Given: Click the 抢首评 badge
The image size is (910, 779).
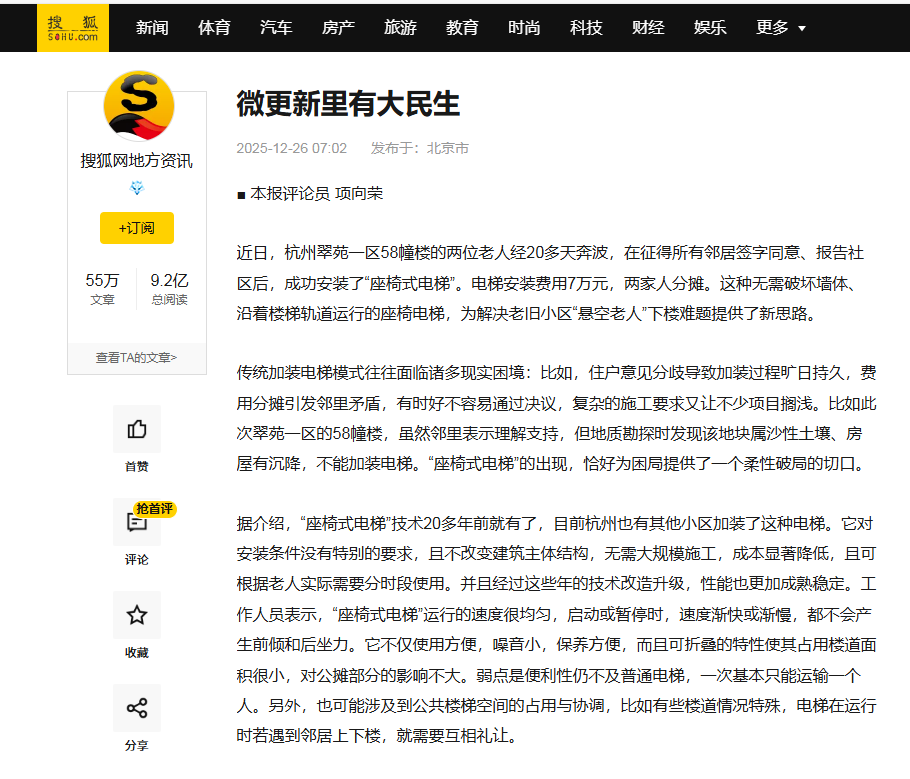Looking at the screenshot, I should click(x=154, y=509).
